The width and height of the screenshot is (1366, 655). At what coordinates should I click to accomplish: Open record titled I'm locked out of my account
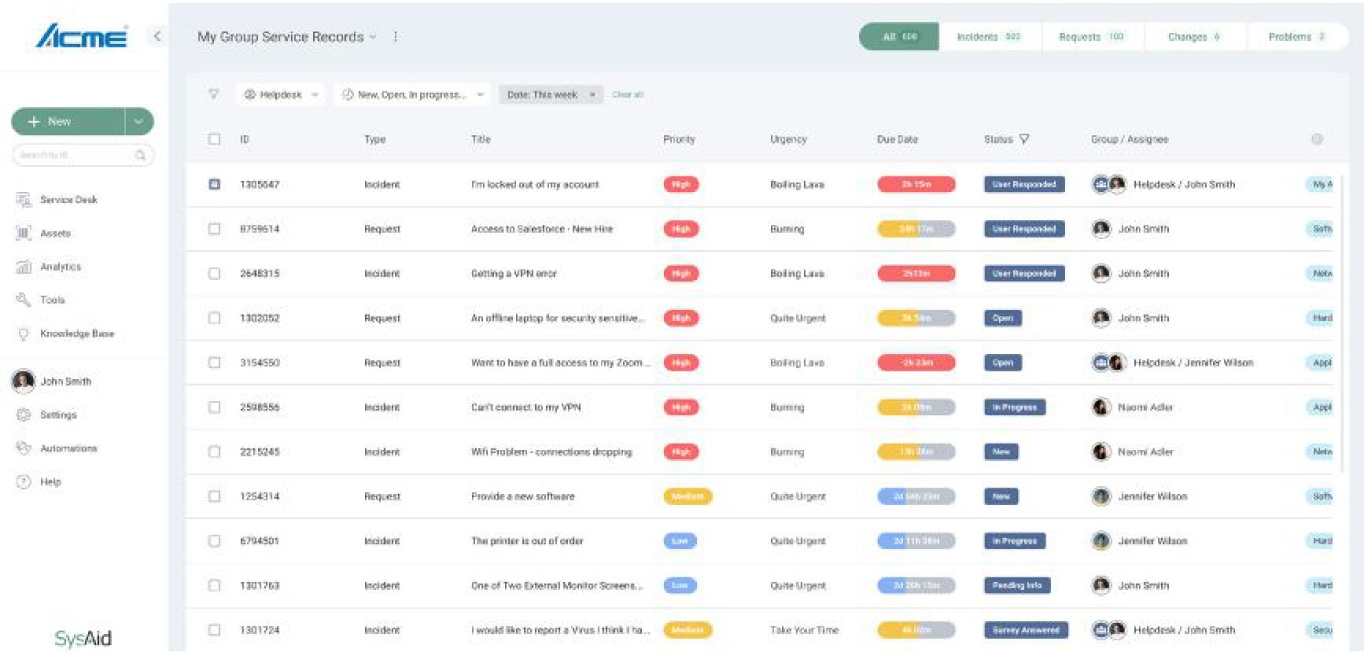coord(535,185)
